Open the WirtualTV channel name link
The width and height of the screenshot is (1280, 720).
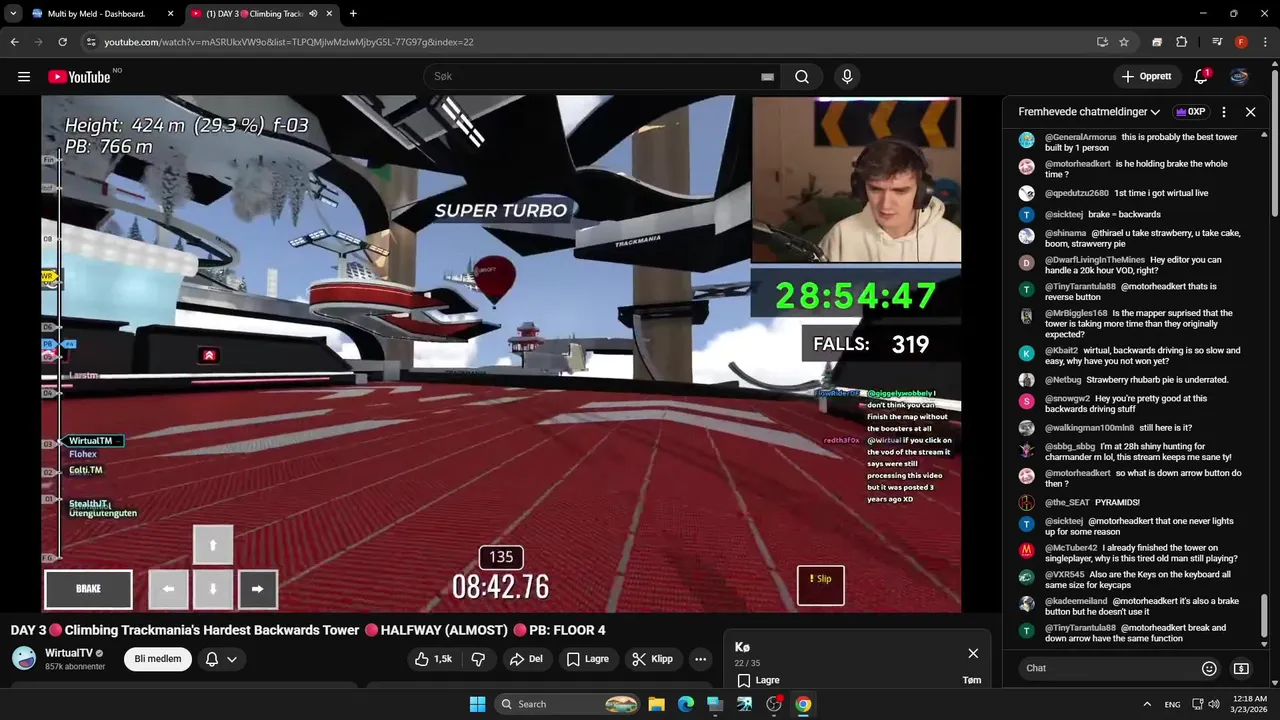pos(69,653)
